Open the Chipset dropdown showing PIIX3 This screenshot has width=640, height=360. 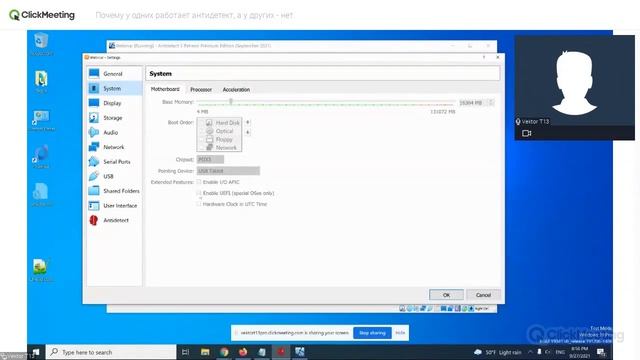click(210, 160)
